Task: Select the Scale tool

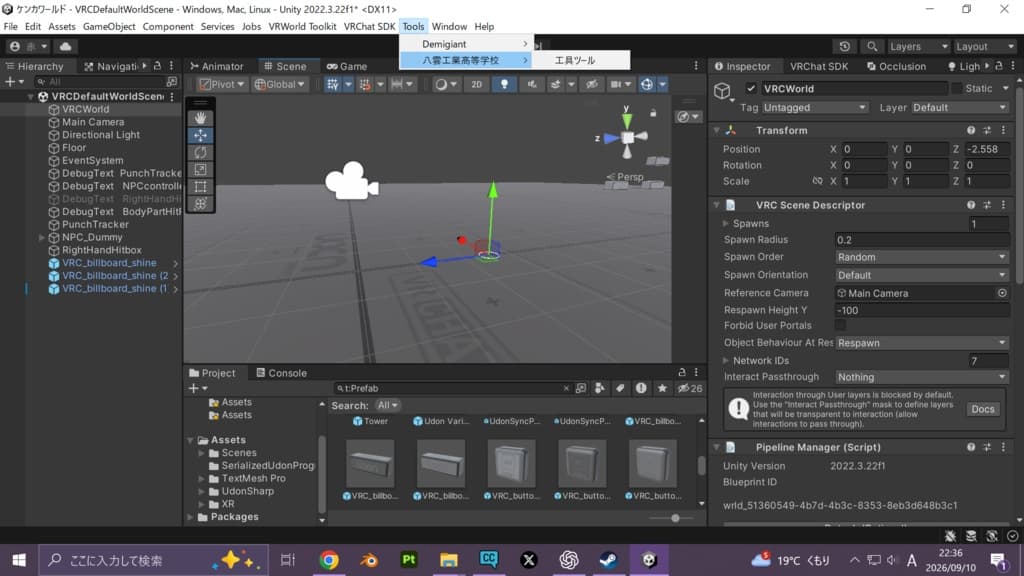Action: (x=200, y=169)
